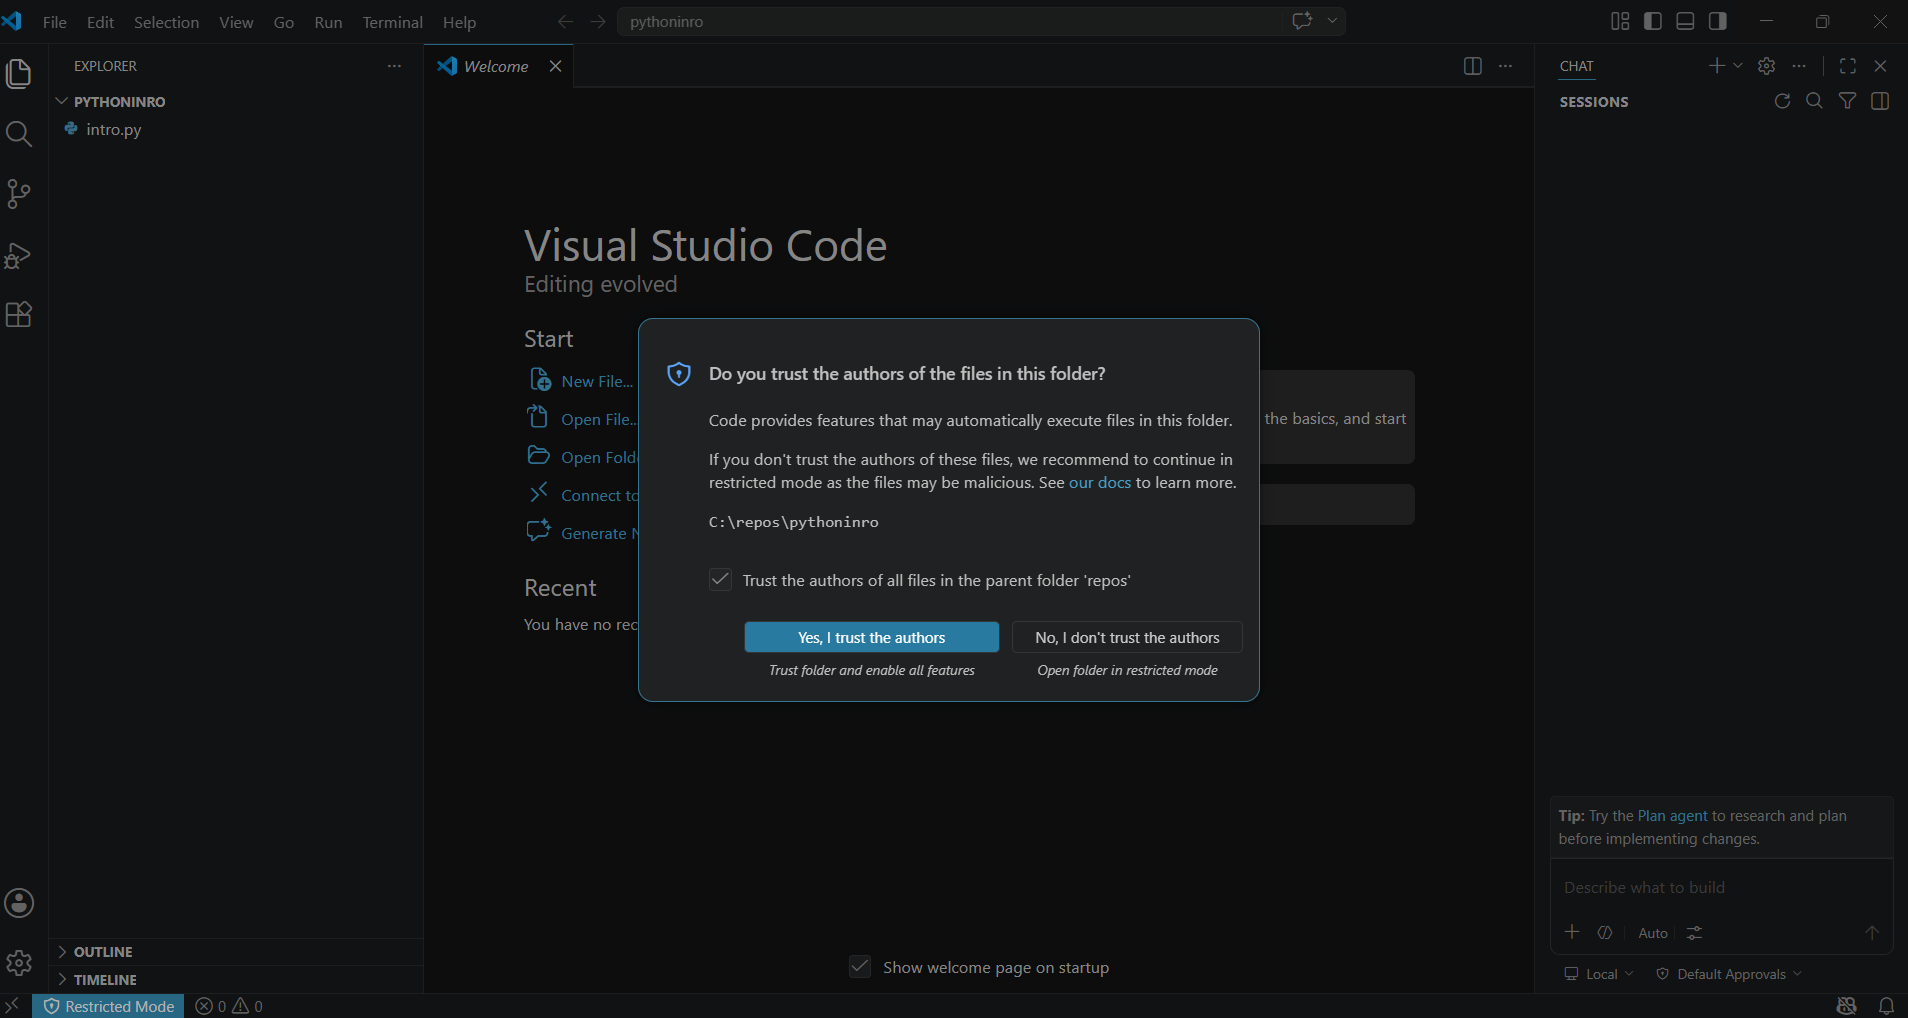This screenshot has width=1908, height=1018.
Task: Open the File menu
Action: (55, 22)
